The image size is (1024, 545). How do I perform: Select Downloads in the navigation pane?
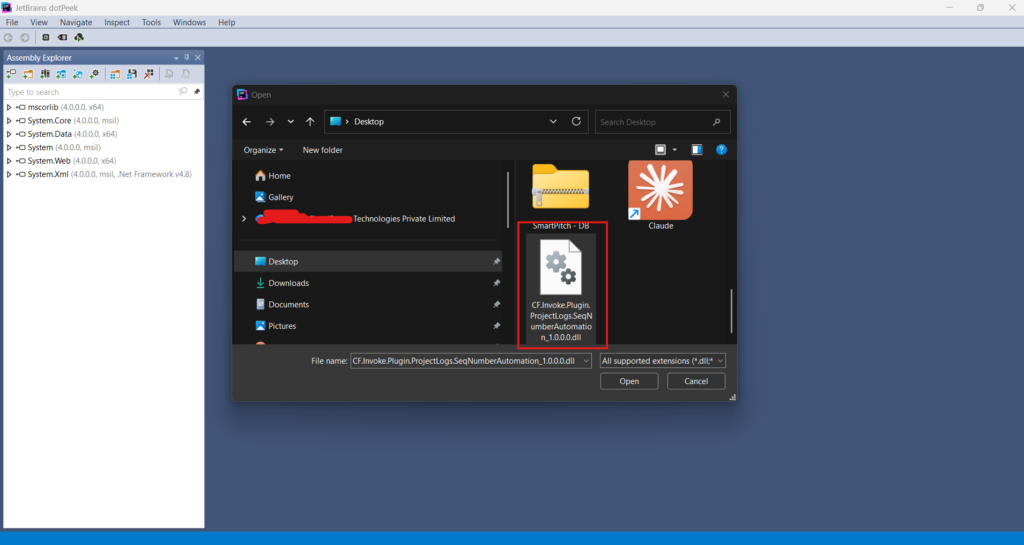tap(288, 283)
